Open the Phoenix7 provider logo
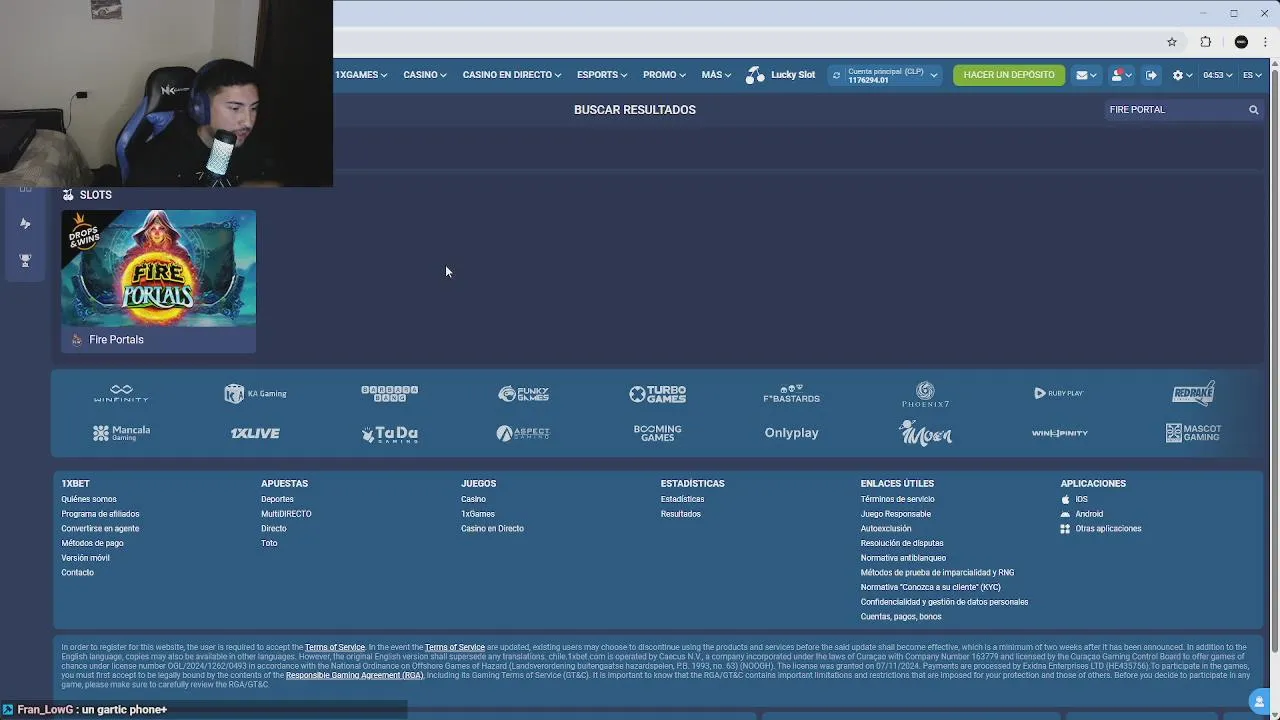The width and height of the screenshot is (1280, 720). click(925, 394)
